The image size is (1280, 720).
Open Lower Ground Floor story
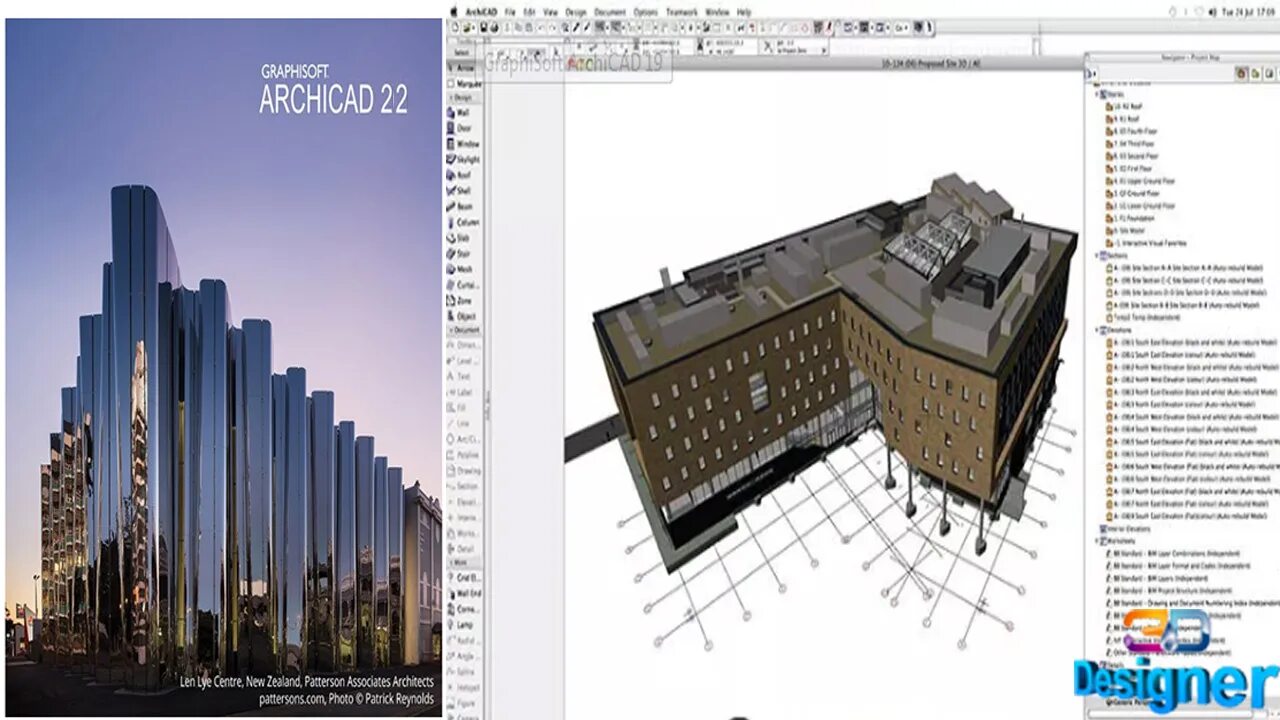(x=1140, y=206)
